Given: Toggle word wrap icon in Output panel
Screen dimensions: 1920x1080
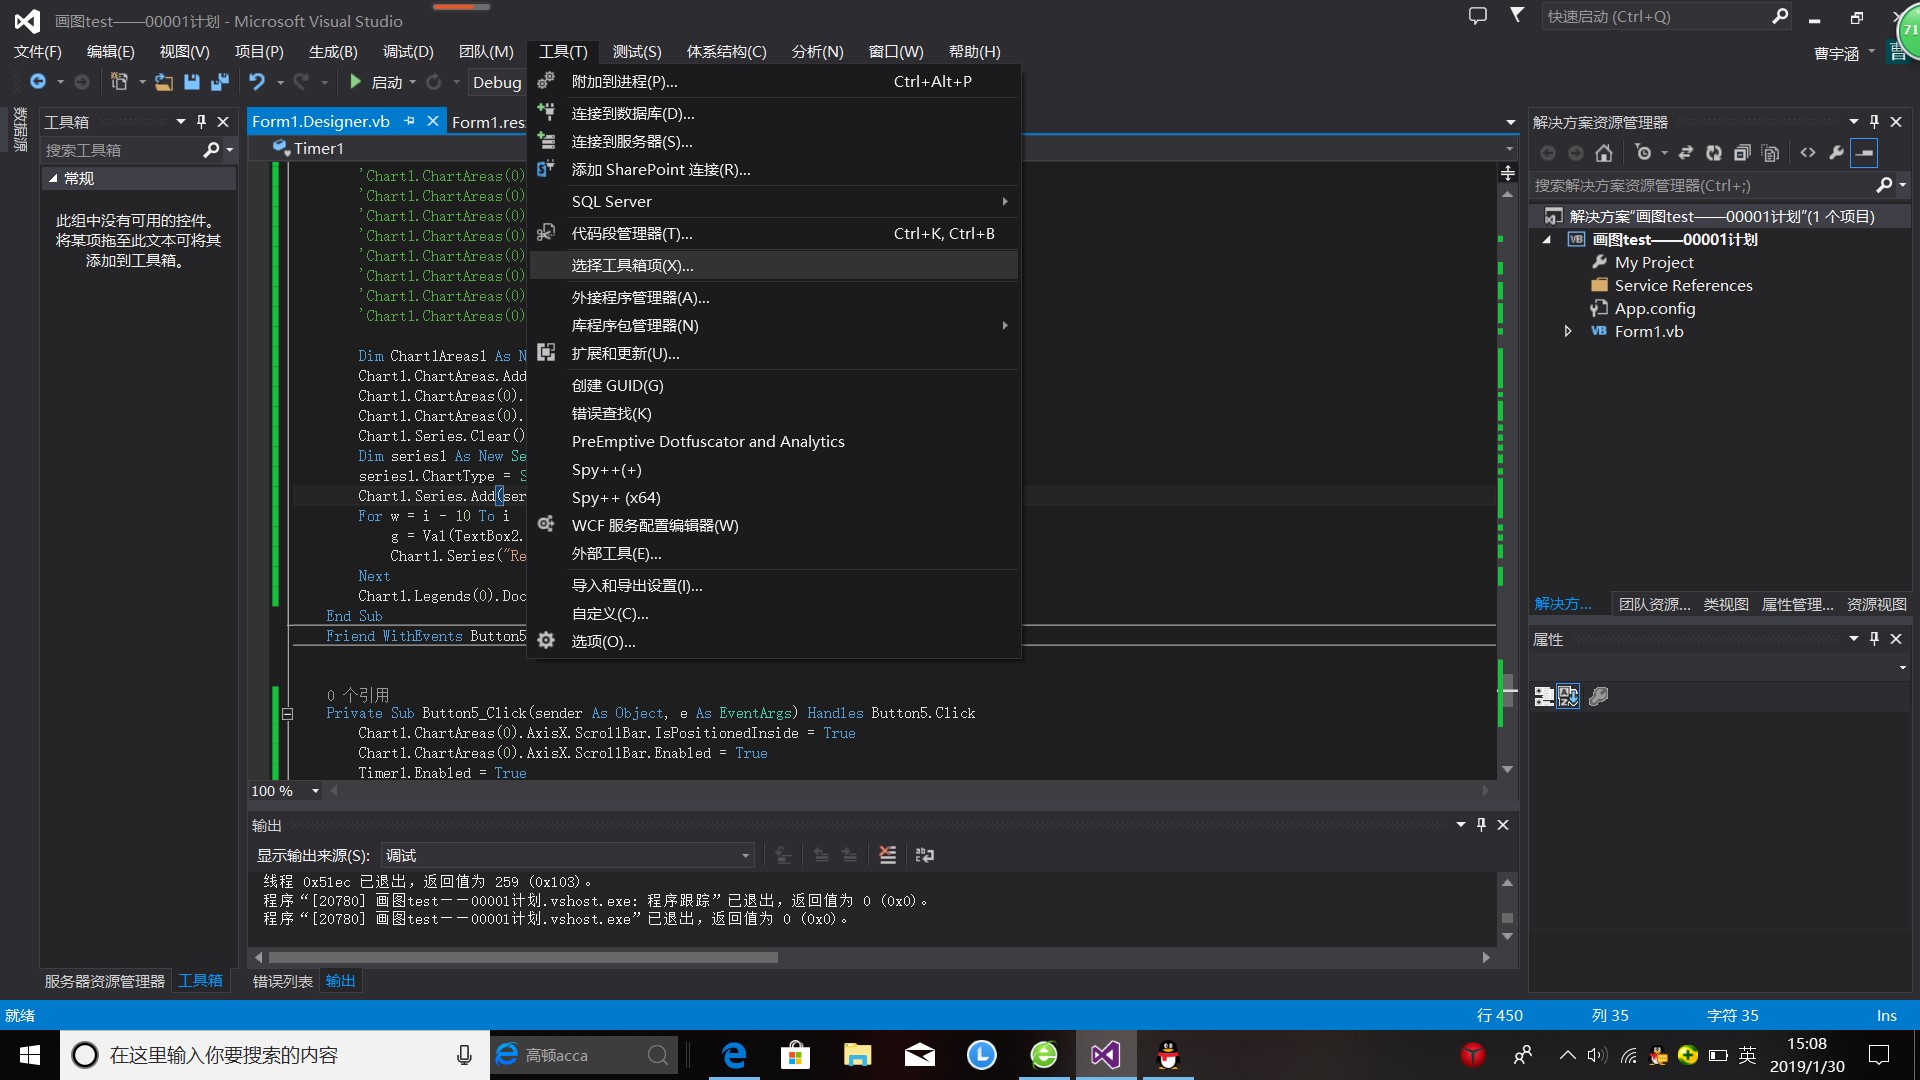Looking at the screenshot, I should tap(925, 855).
